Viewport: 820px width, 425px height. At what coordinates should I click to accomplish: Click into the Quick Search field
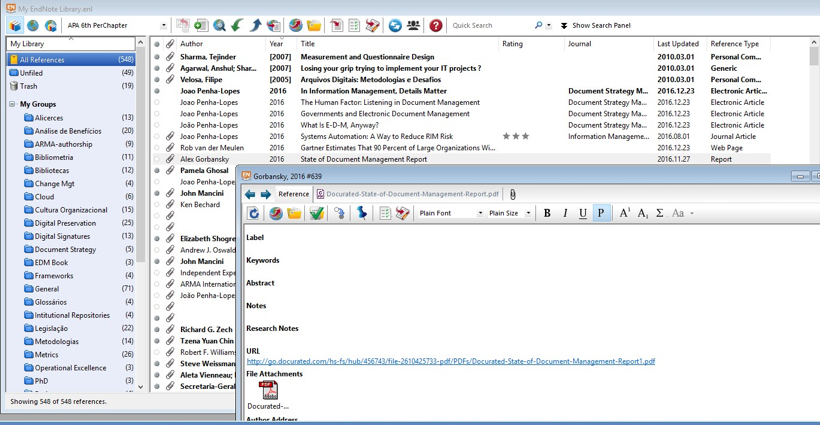(490, 25)
